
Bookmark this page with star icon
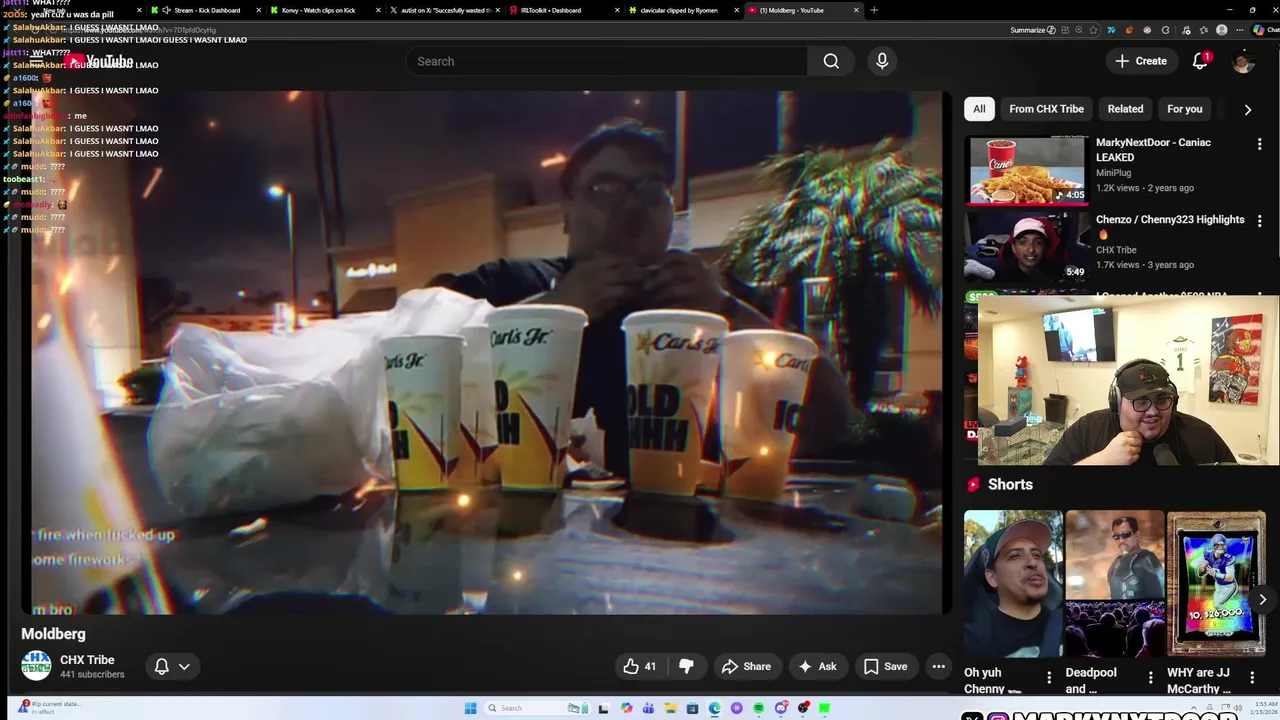[1093, 30]
